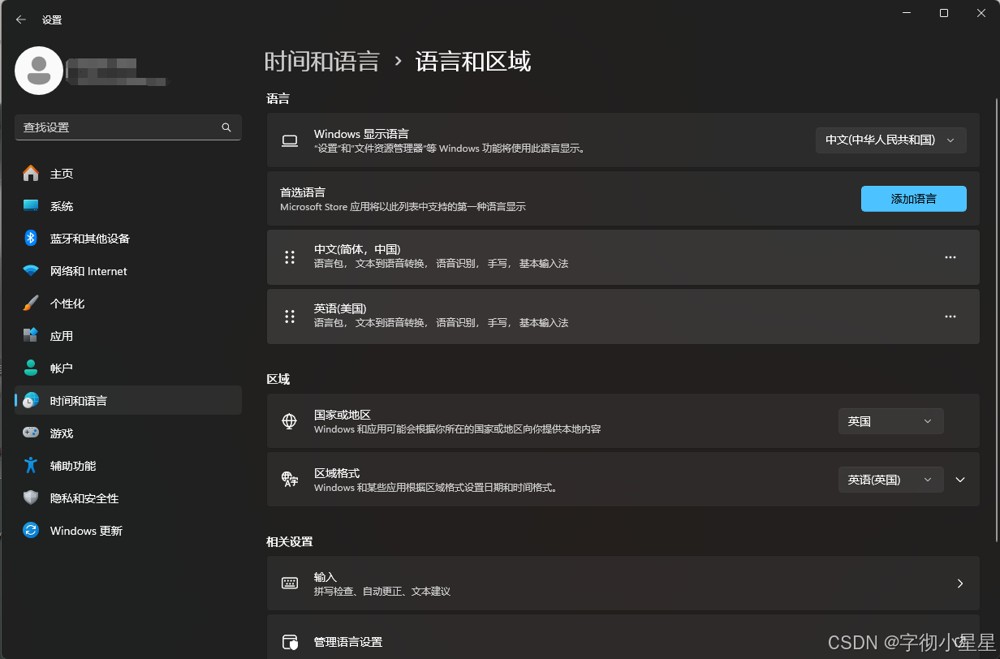1000x659 pixels.
Task: Click the 应用 apps icon
Action: pyautogui.click(x=31, y=336)
